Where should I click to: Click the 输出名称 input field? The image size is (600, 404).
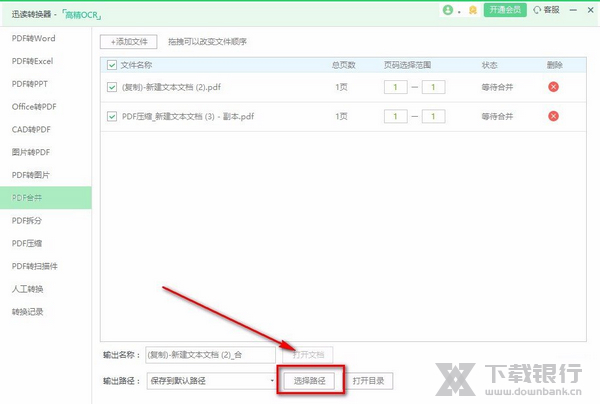pyautogui.click(x=210, y=355)
